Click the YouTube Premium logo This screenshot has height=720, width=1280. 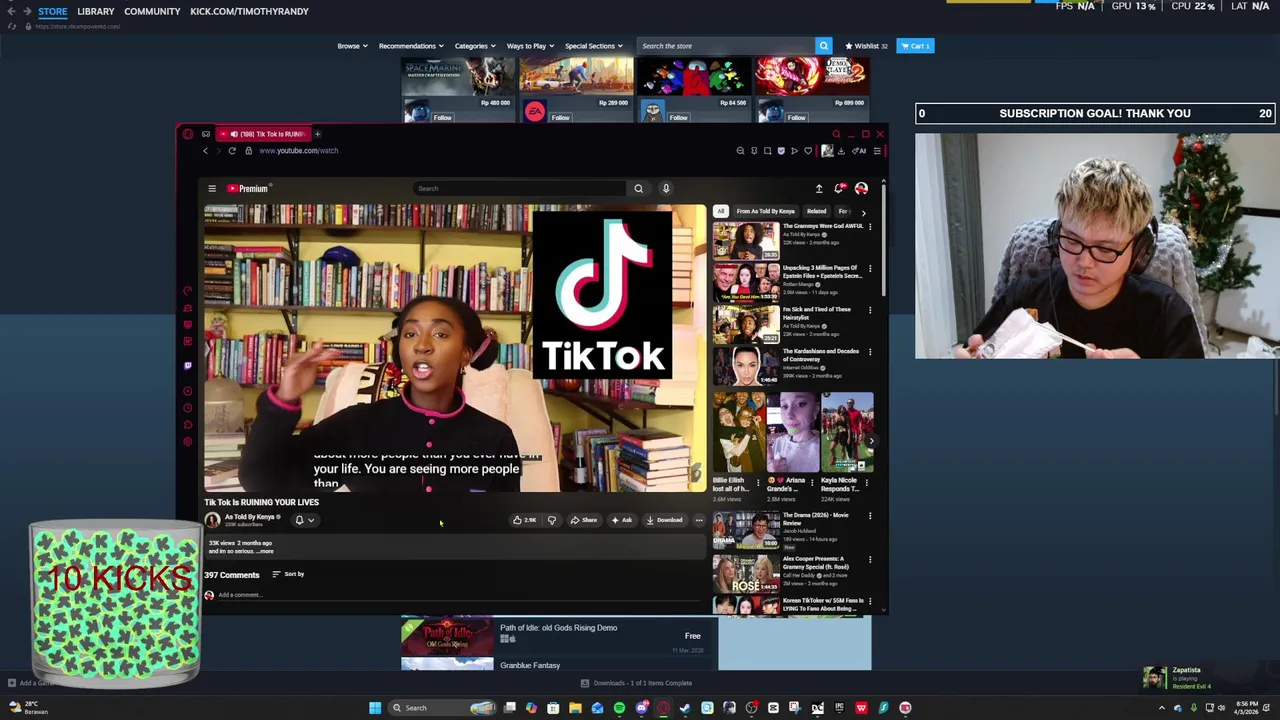click(248, 188)
